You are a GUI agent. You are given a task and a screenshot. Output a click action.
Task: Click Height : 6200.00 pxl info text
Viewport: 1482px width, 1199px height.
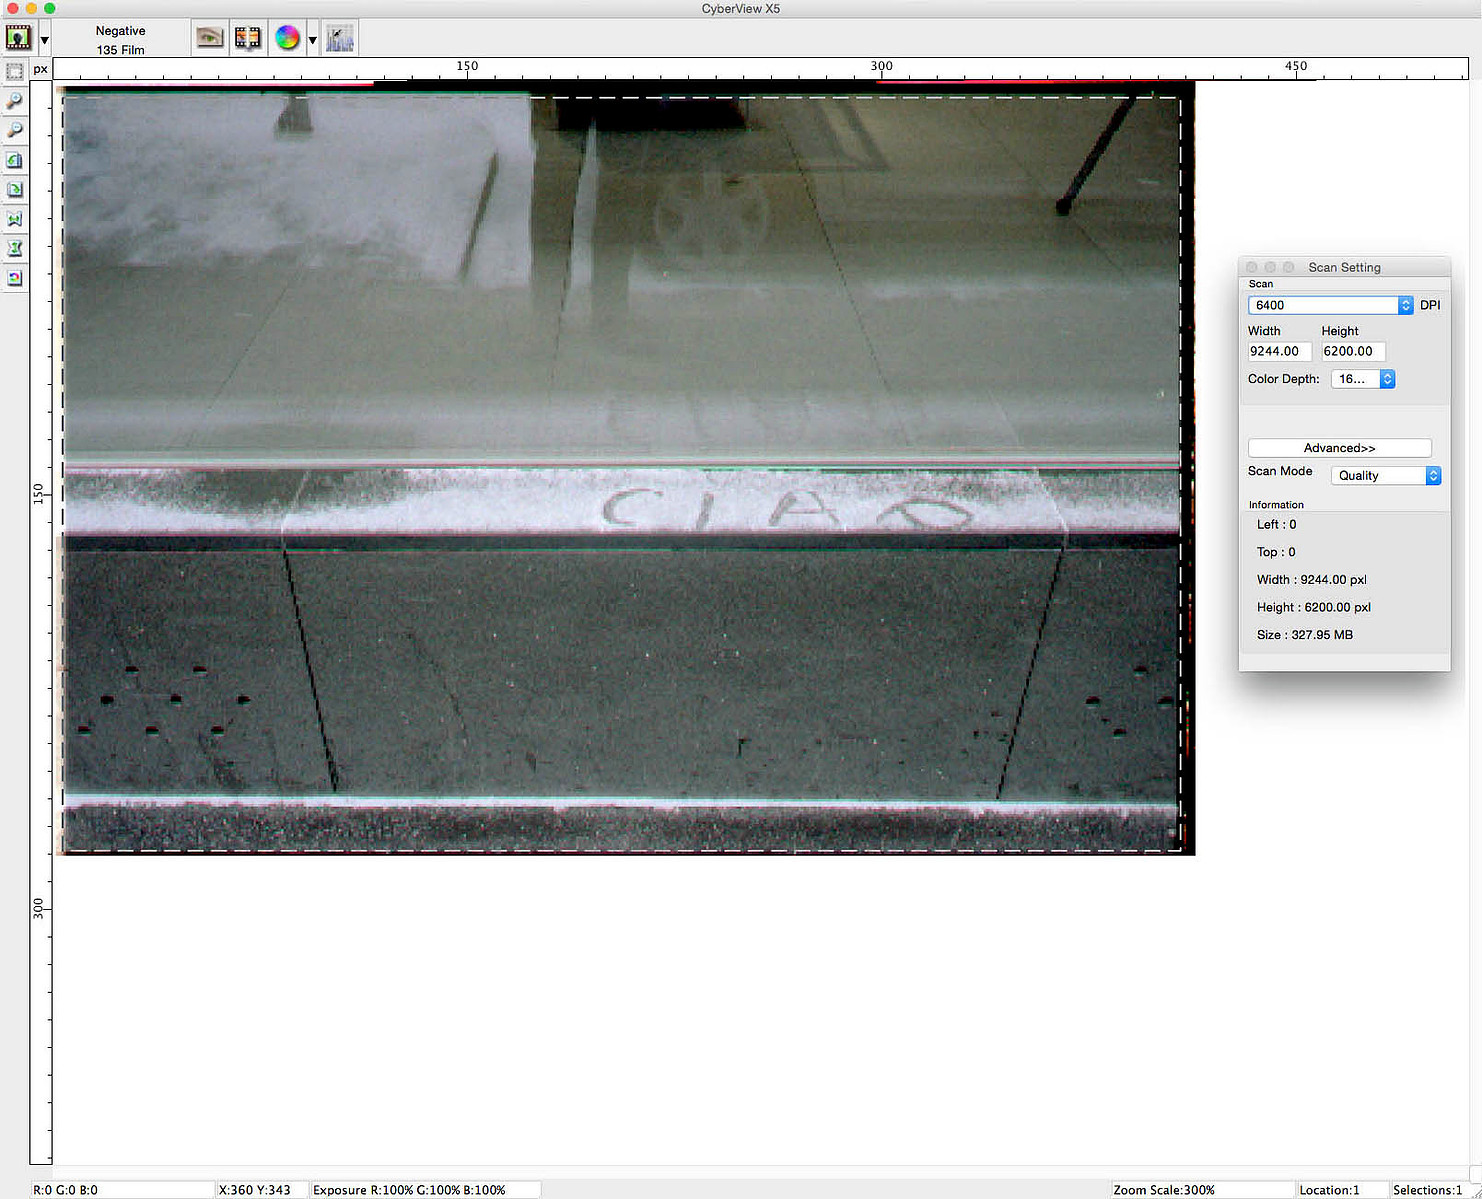pyautogui.click(x=1313, y=607)
